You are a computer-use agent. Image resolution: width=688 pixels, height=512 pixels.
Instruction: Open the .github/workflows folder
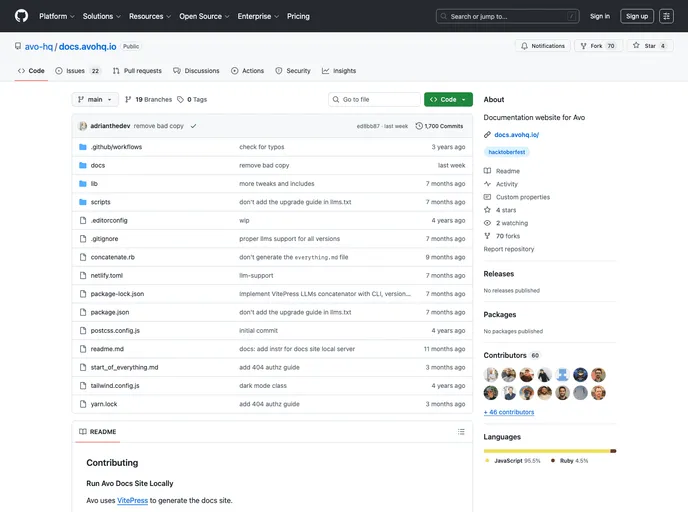click(116, 147)
